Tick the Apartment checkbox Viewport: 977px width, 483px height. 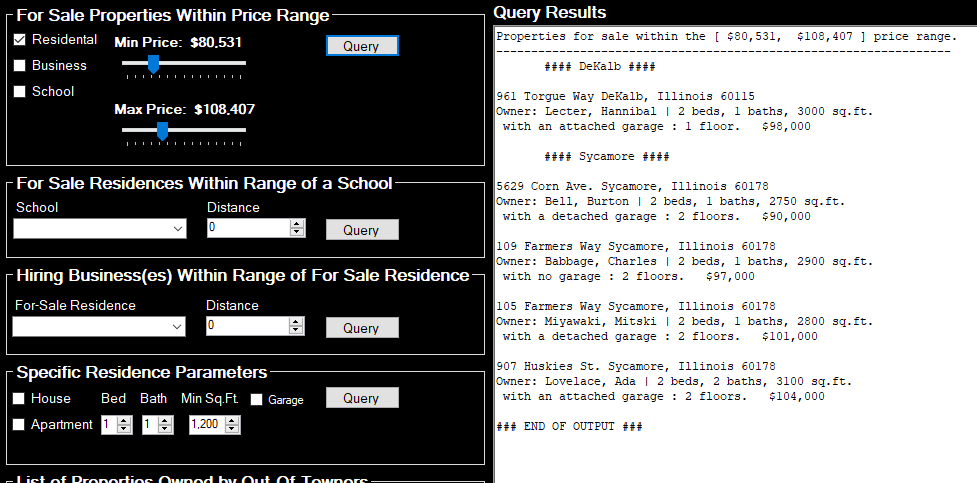click(x=20, y=425)
